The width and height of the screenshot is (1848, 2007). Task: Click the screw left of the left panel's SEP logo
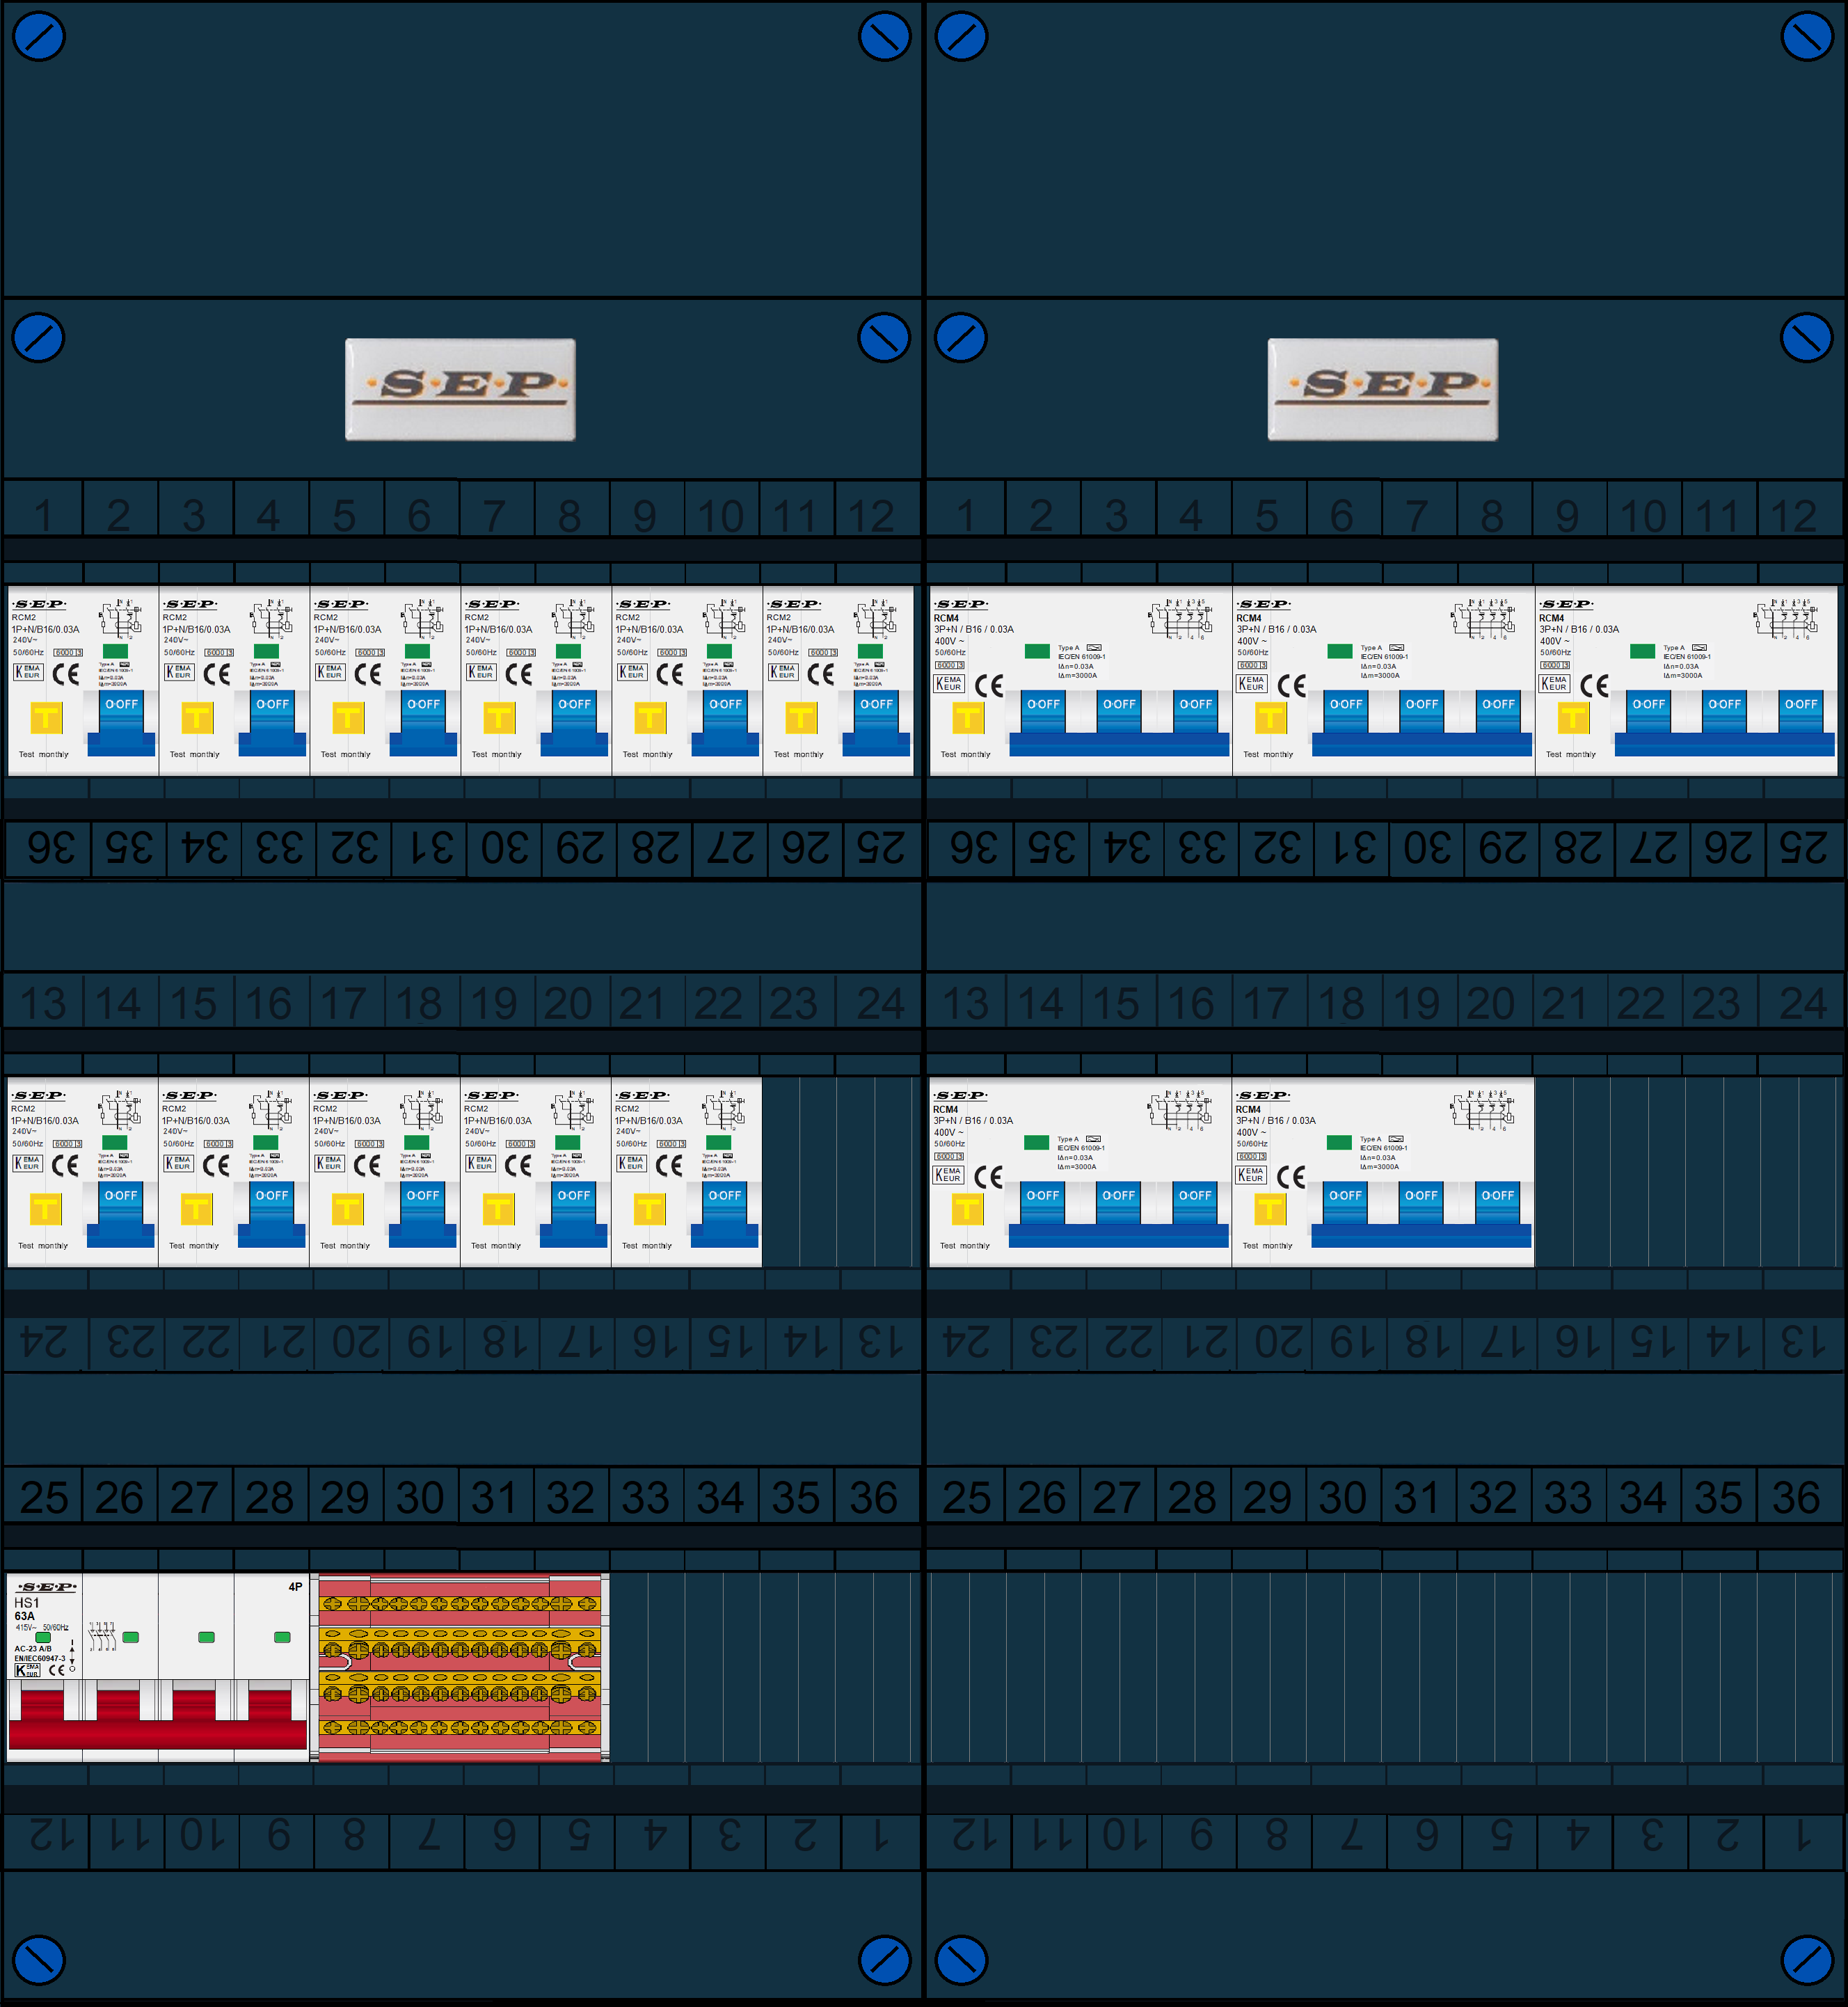pos(38,338)
